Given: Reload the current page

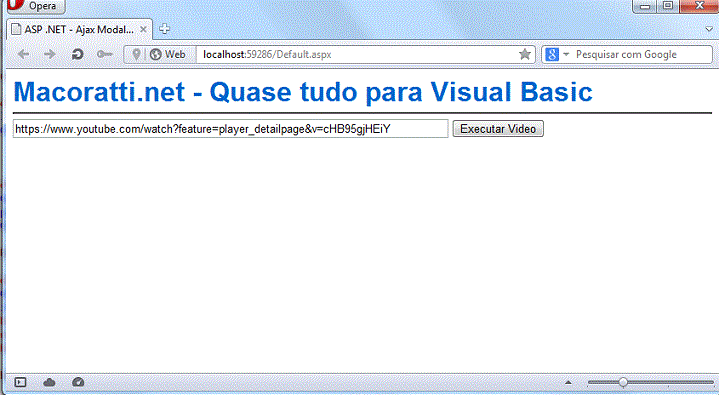Looking at the screenshot, I should coord(77,55).
